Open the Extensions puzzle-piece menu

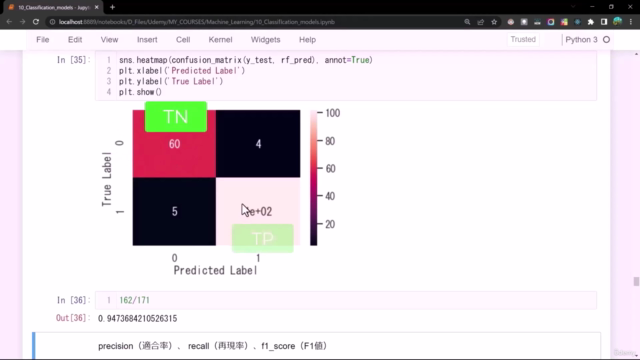(x=591, y=22)
